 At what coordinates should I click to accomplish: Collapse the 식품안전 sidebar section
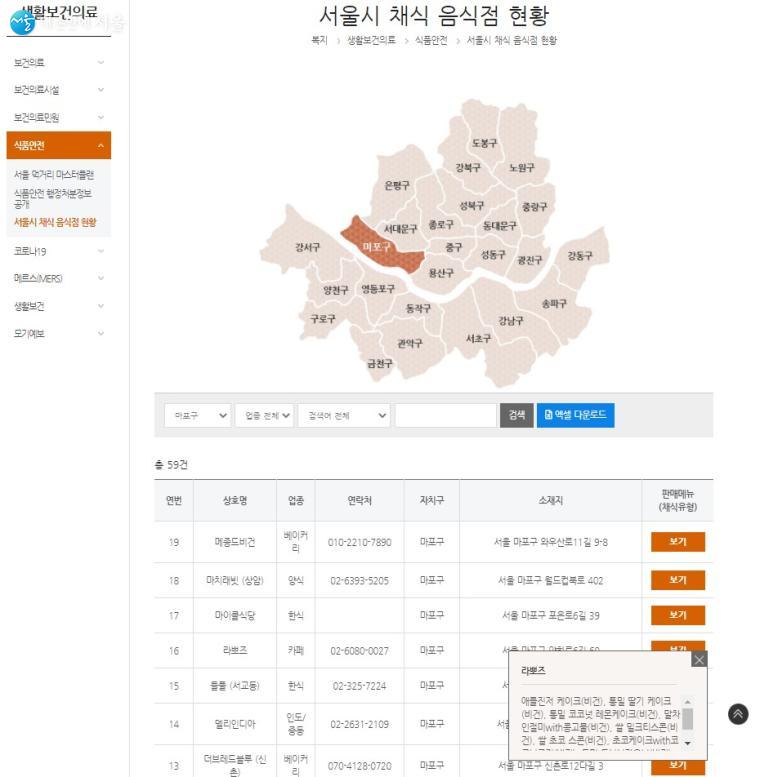(x=58, y=145)
